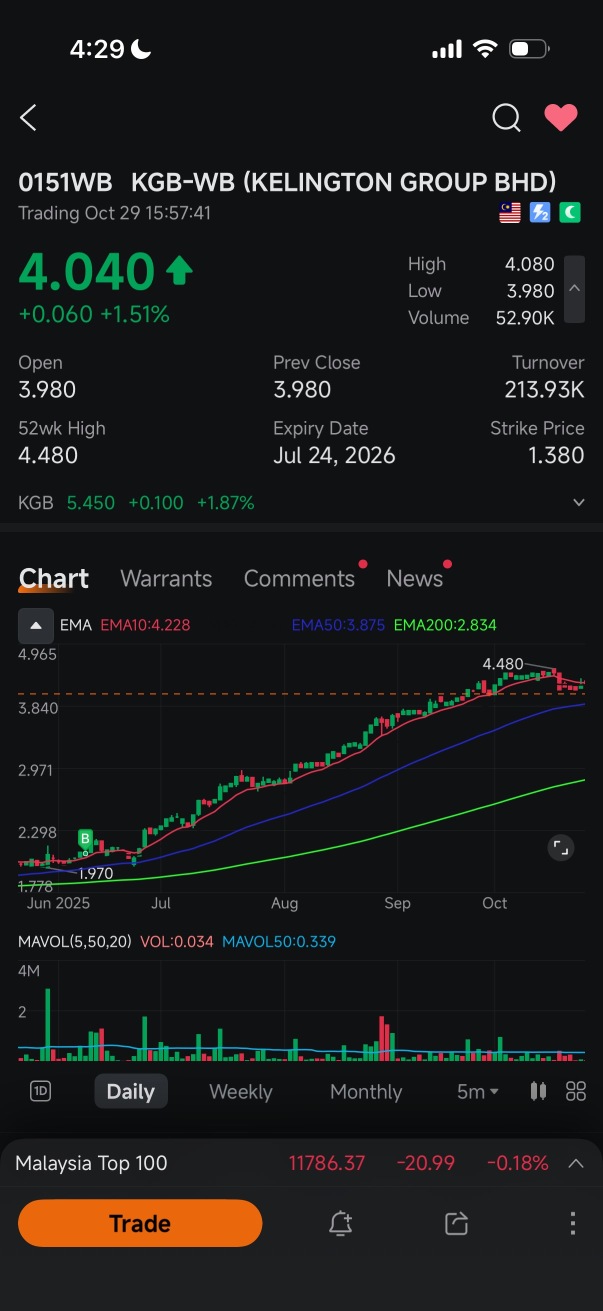Switch to the Chart tab
The width and height of the screenshot is (603, 1311).
click(x=54, y=579)
